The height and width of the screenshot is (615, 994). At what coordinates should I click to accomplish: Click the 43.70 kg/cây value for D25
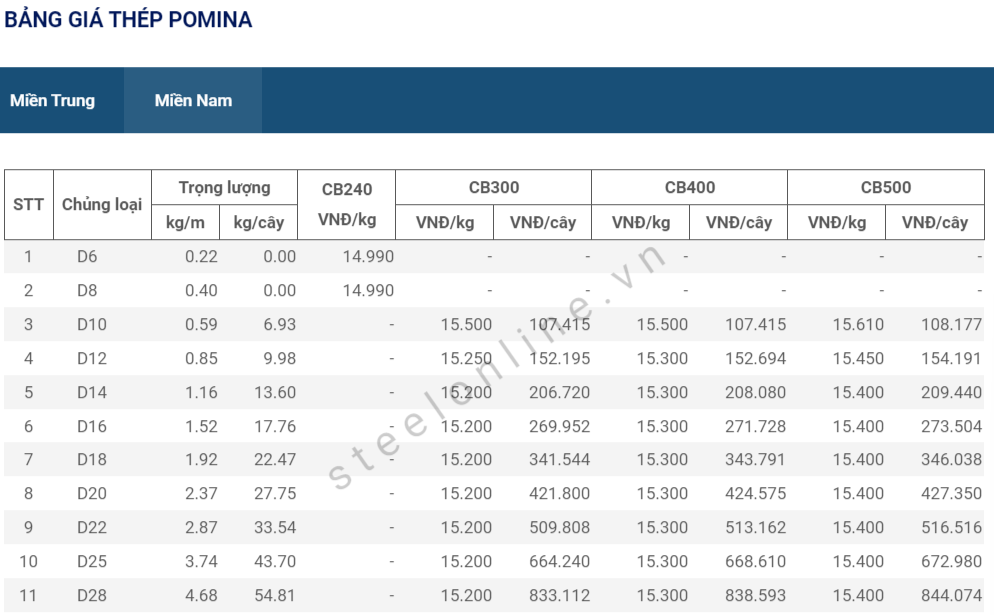pyautogui.click(x=275, y=561)
